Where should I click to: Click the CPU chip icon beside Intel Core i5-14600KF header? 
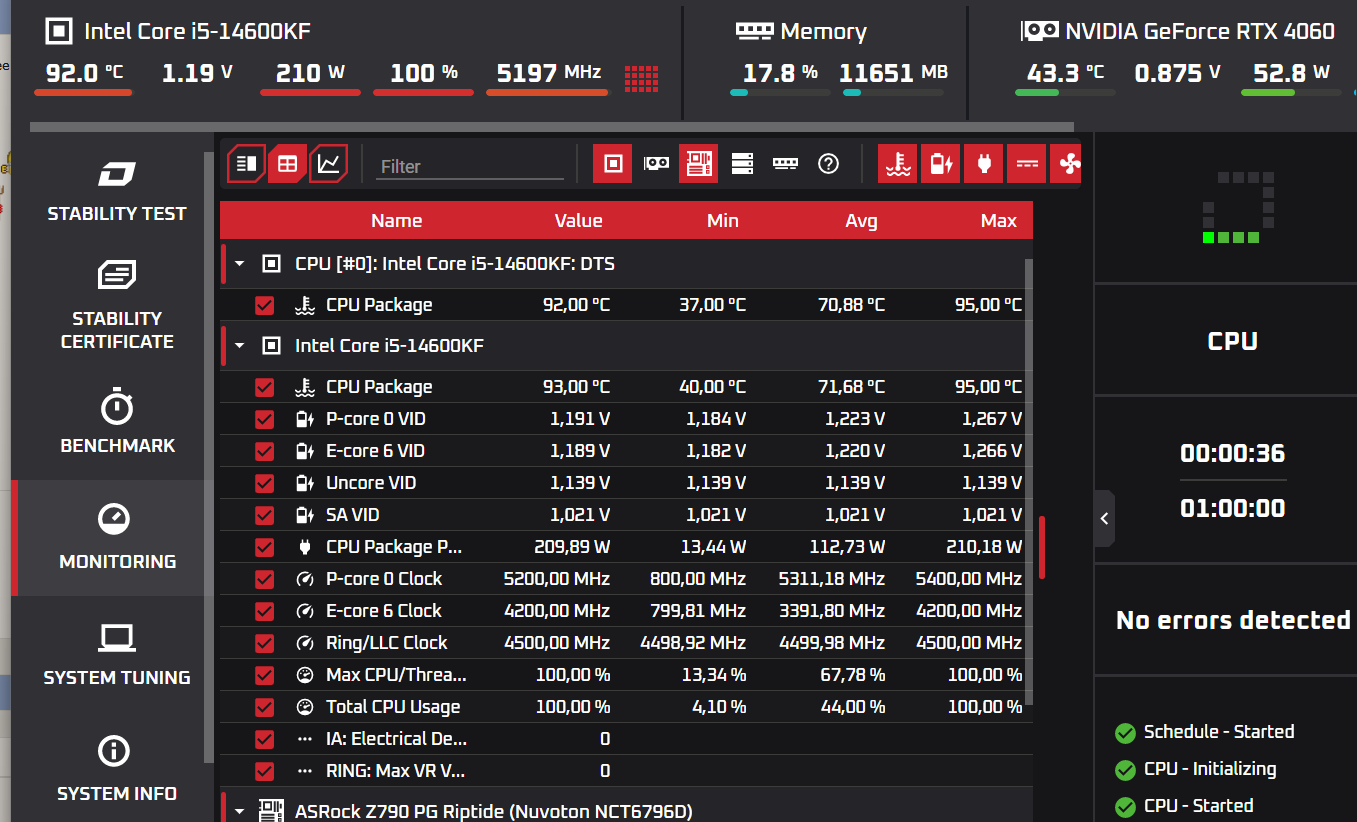pos(60,31)
